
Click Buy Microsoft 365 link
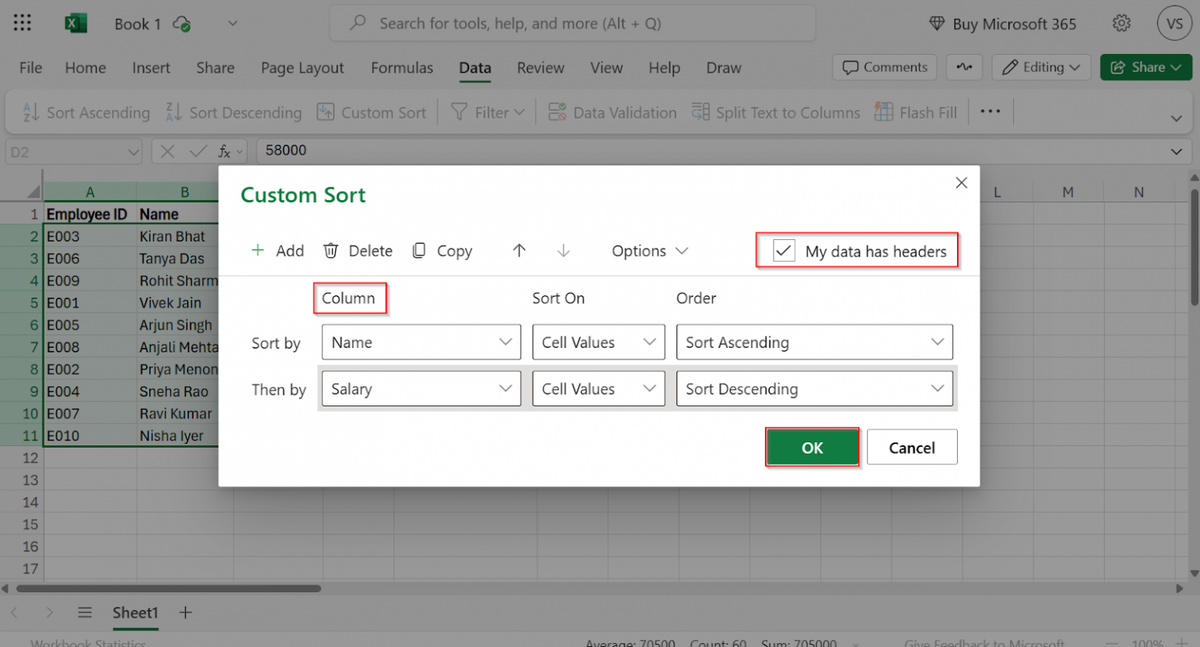point(1003,23)
